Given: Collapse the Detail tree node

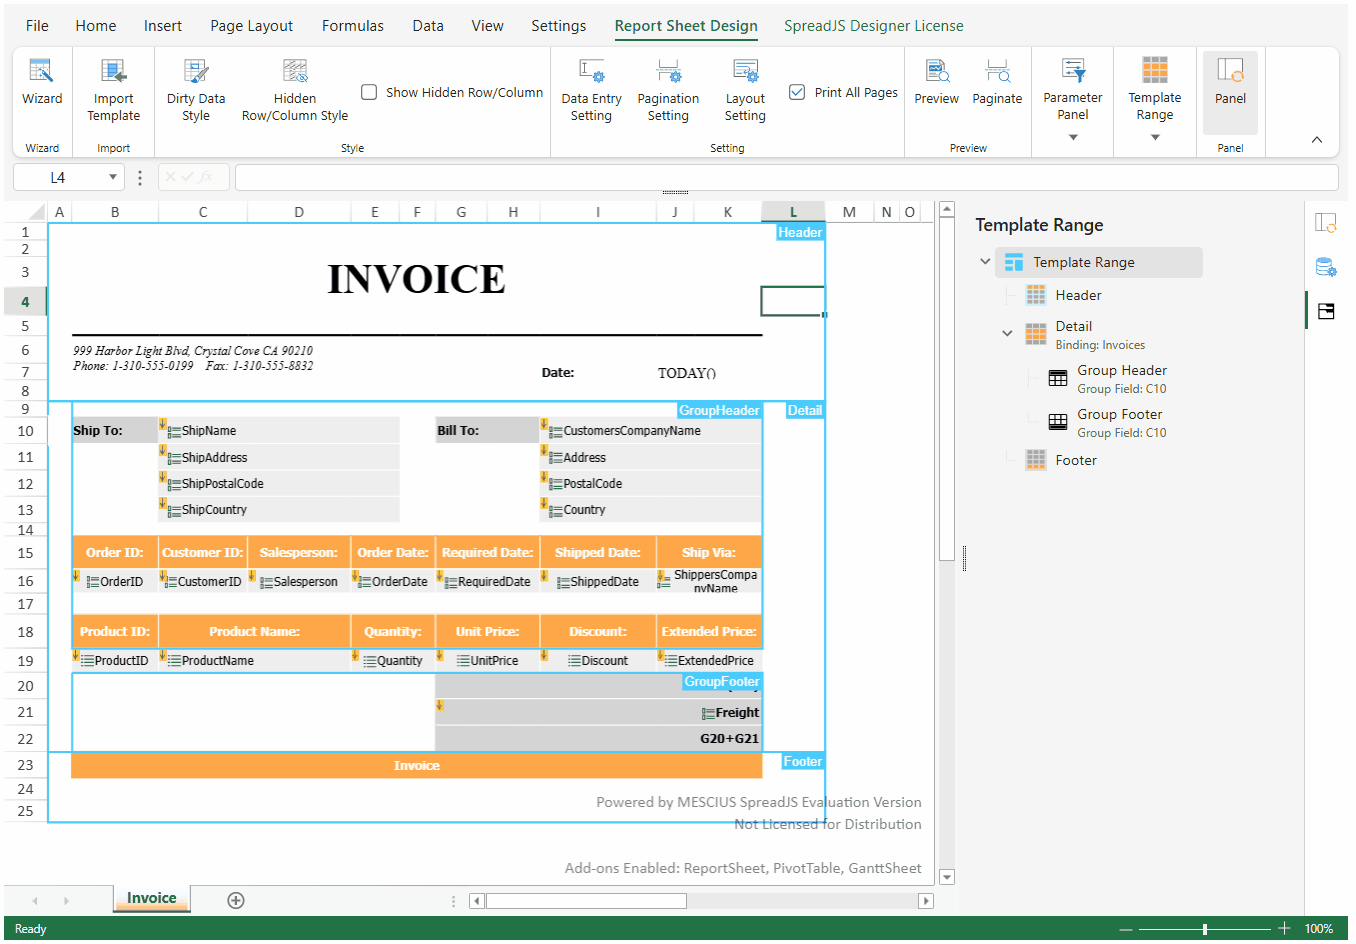Looking at the screenshot, I should click(1007, 333).
